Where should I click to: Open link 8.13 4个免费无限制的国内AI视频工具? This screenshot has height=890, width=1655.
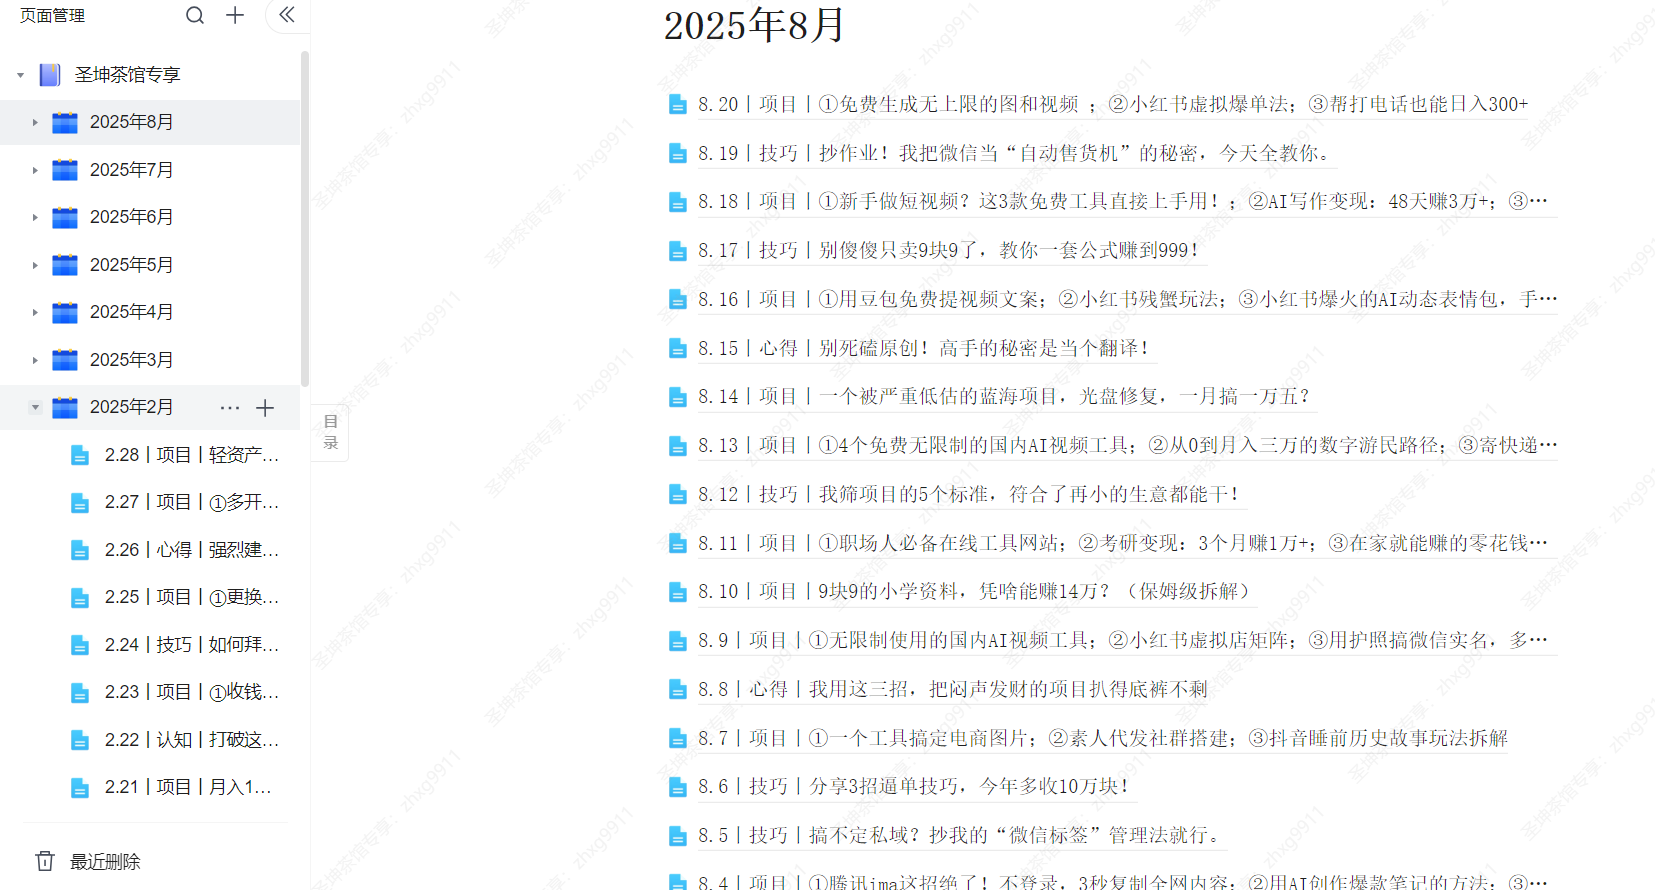(1128, 445)
